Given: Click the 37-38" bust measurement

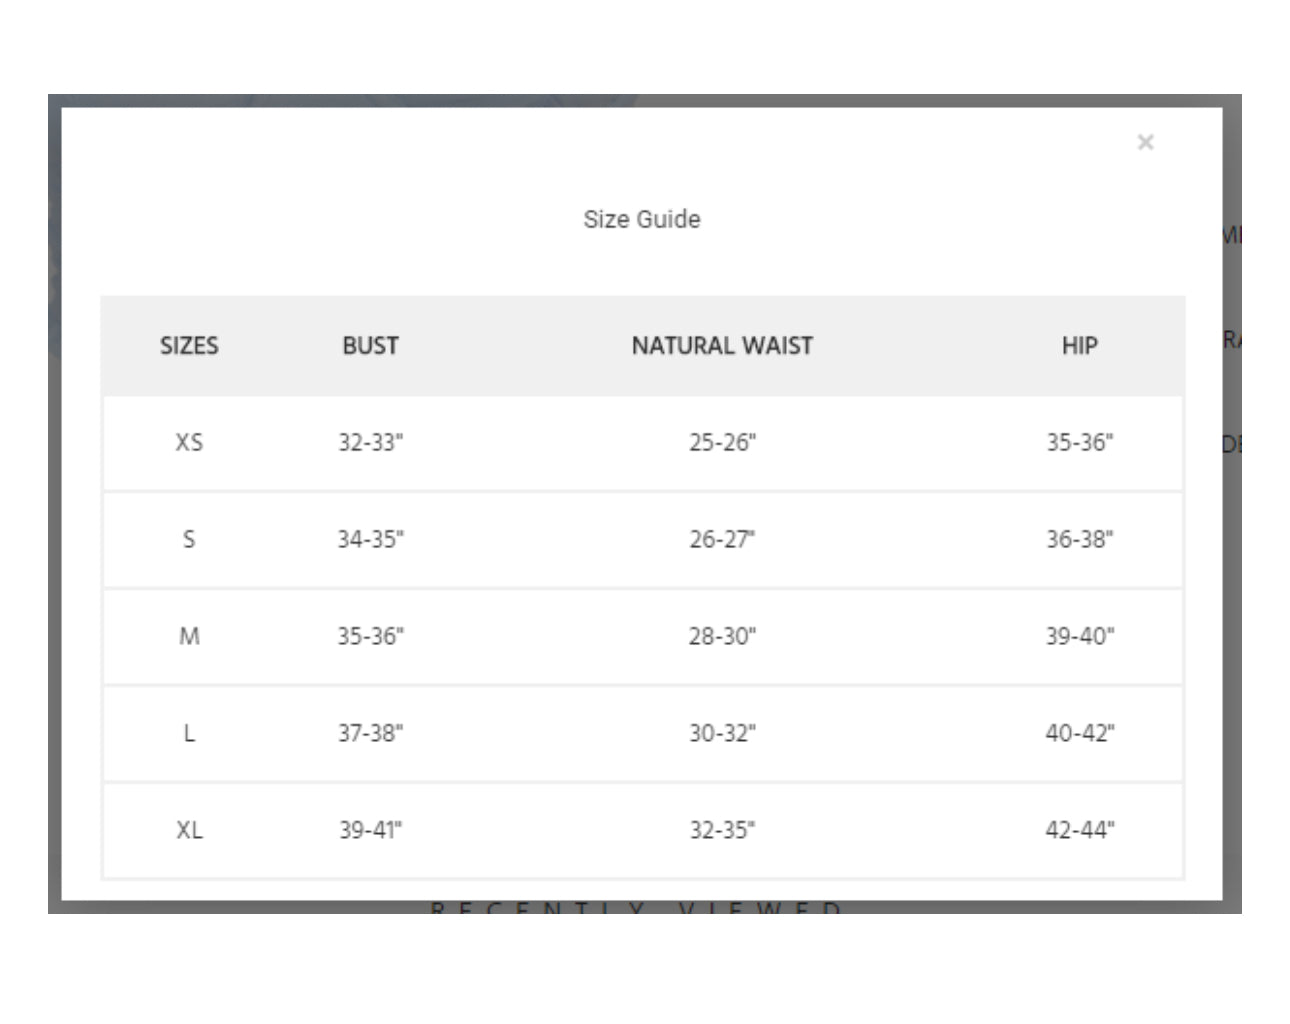Looking at the screenshot, I should tap(370, 733).
